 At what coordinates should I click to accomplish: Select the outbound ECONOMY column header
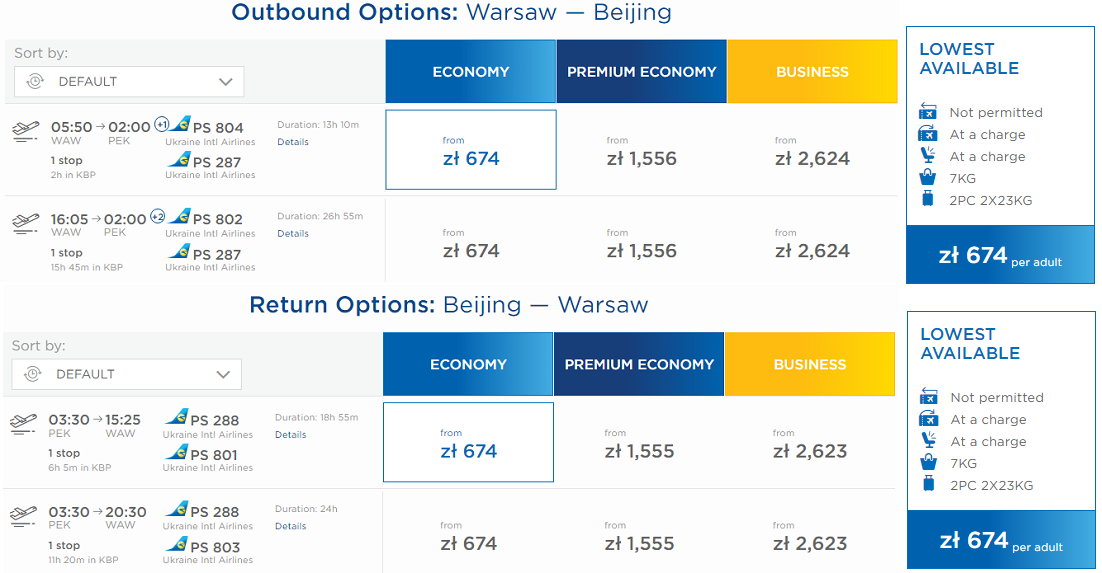click(471, 72)
